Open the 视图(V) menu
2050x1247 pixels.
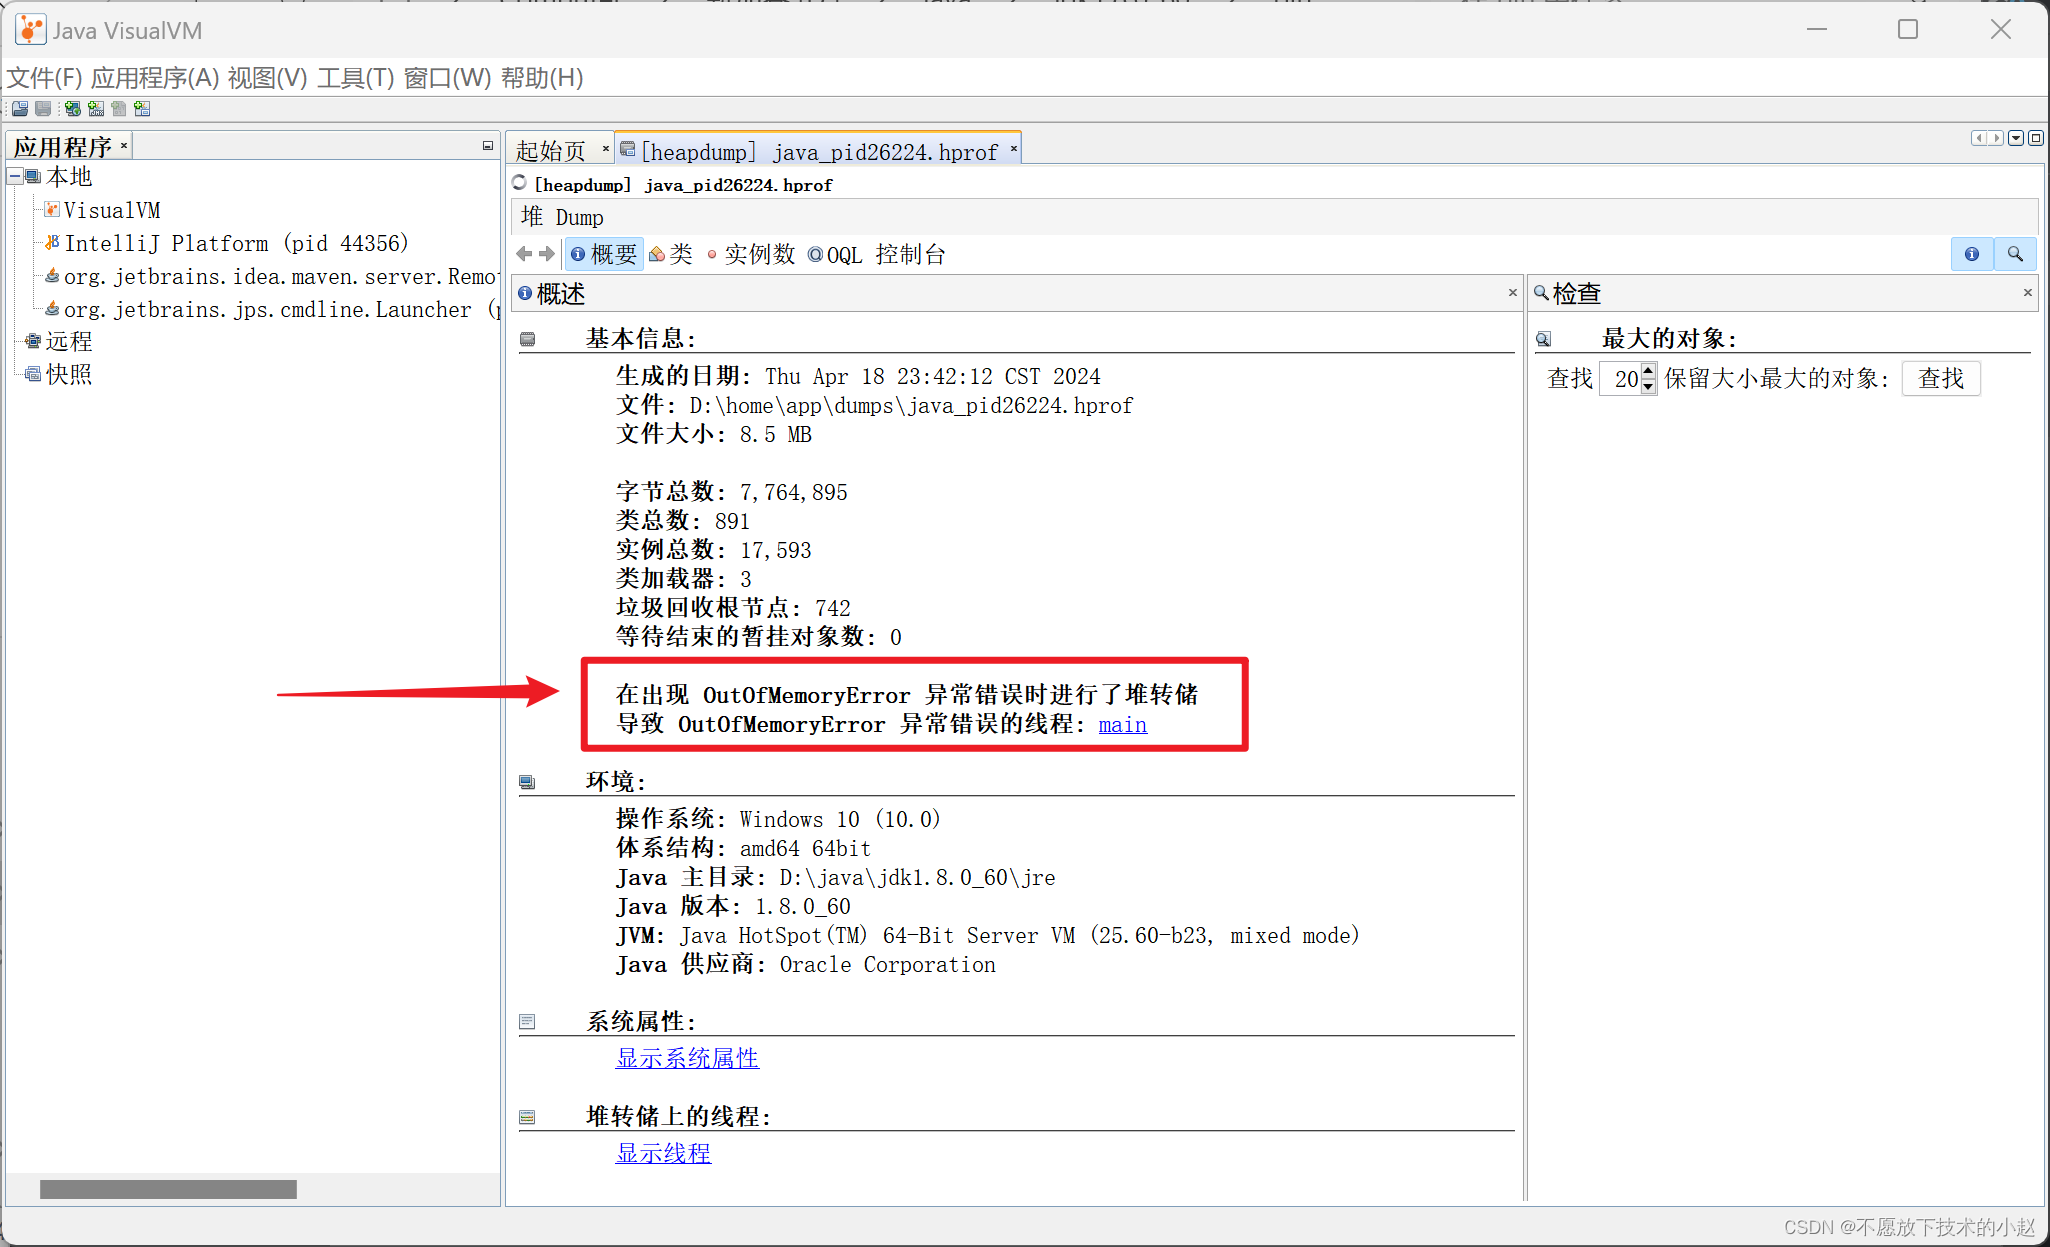click(x=267, y=77)
